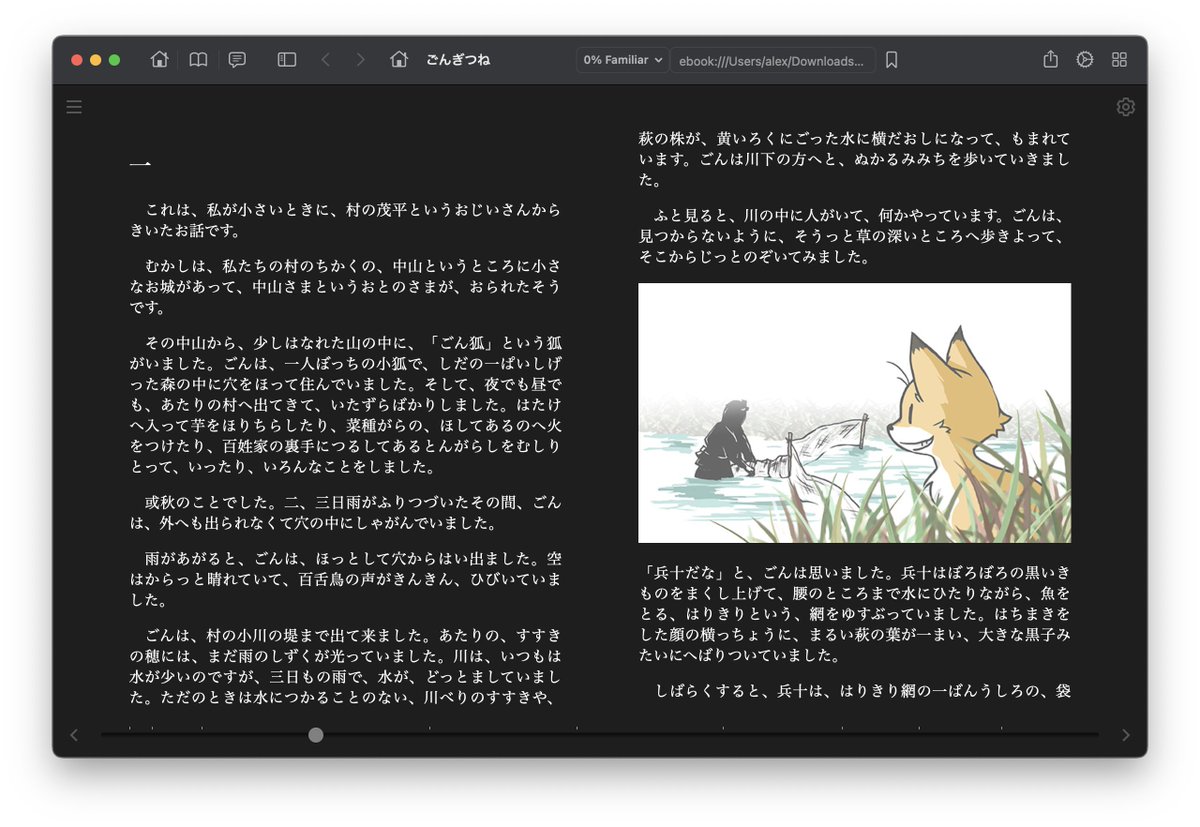Image resolution: width=1200 pixels, height=827 pixels.
Task: Open the home screen icon in toolbar
Action: (x=159, y=59)
